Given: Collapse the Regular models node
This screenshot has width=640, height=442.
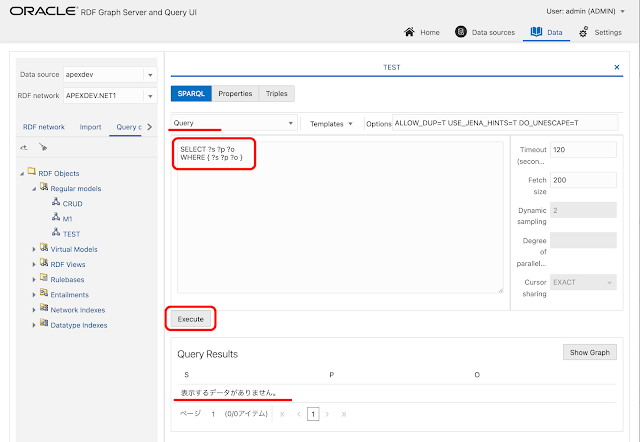Looking at the screenshot, I should (x=34, y=189).
